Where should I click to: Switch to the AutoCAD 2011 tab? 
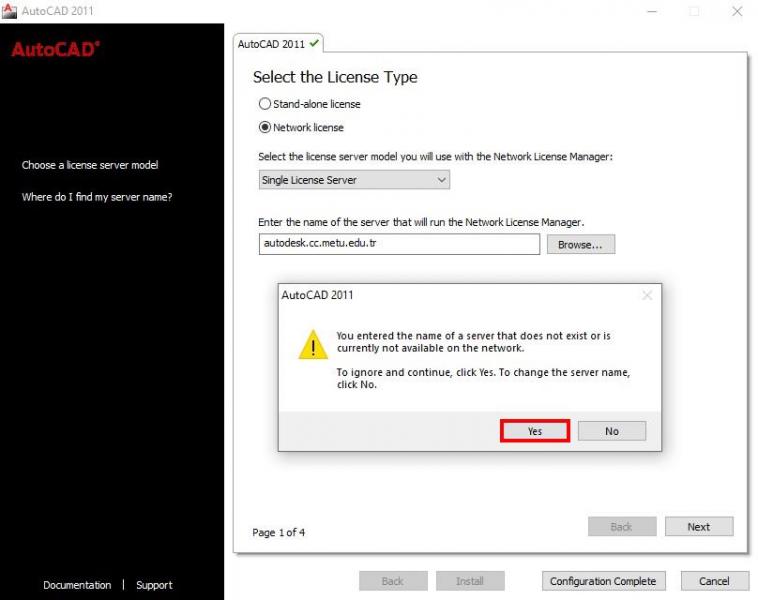(278, 44)
